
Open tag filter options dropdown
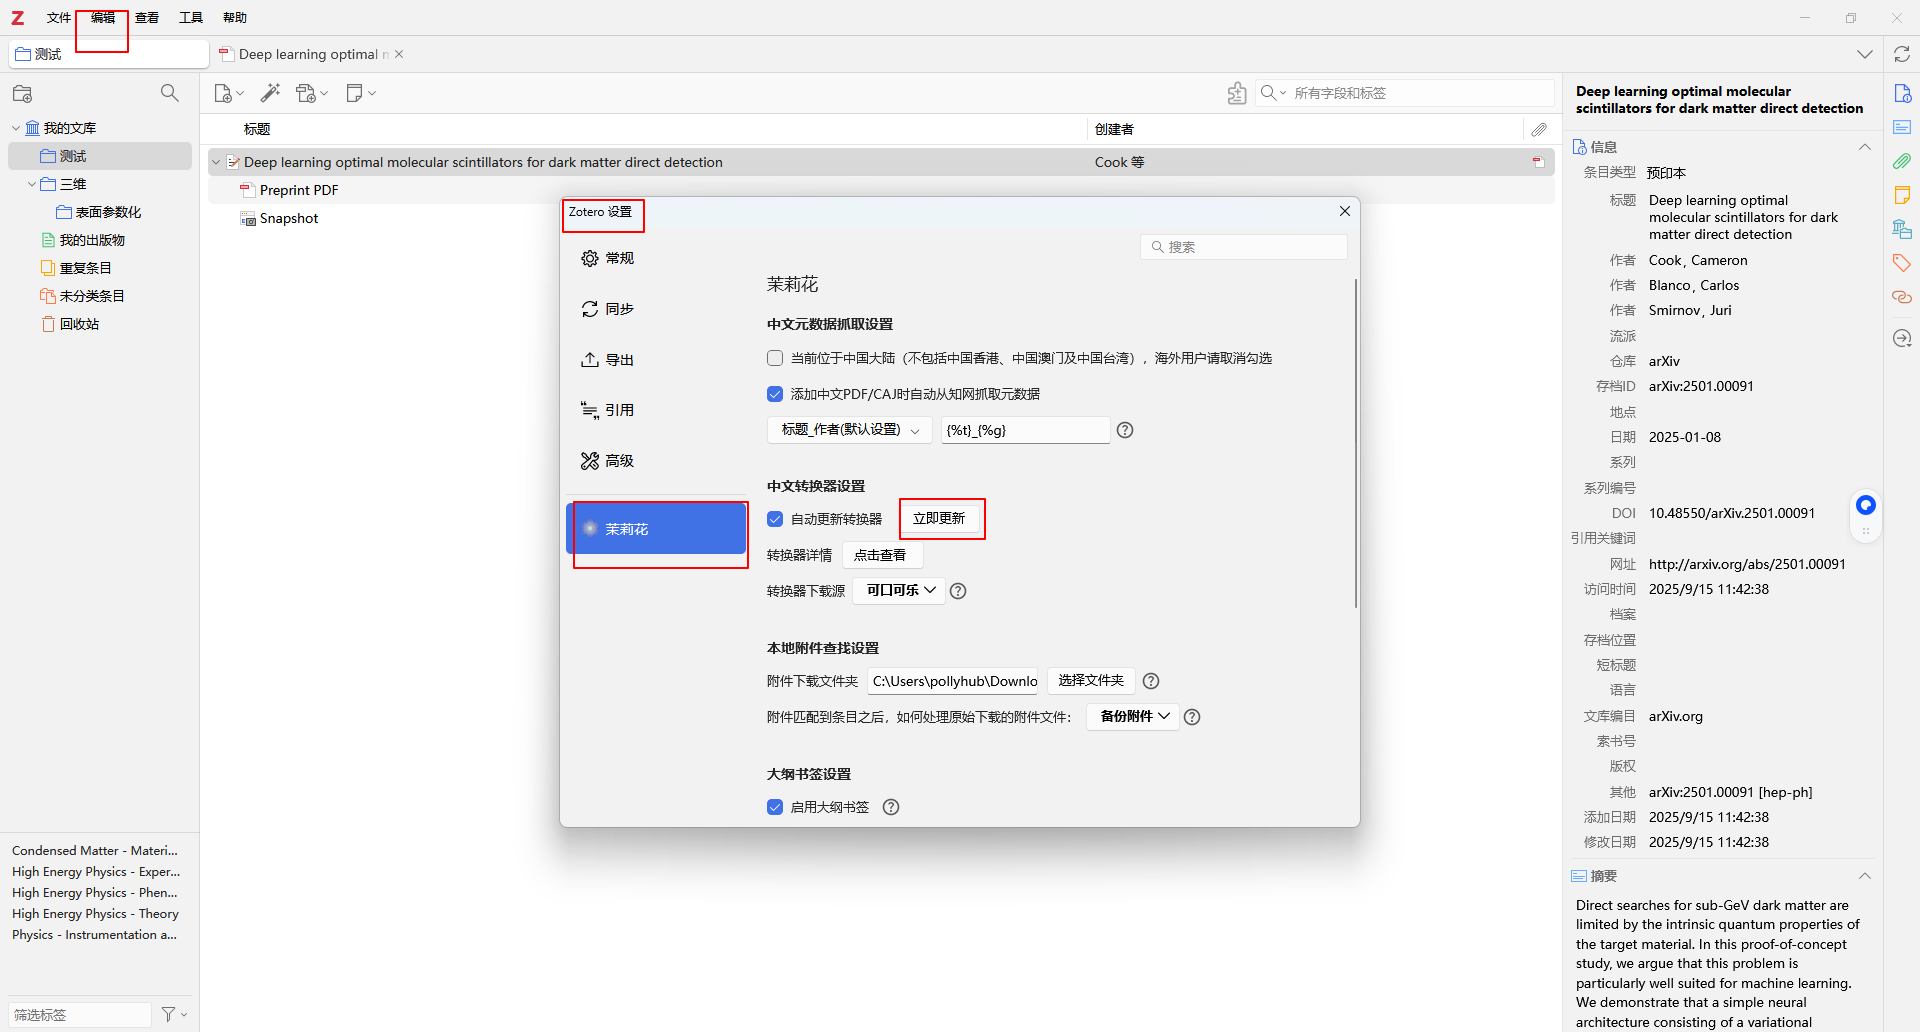click(175, 1014)
